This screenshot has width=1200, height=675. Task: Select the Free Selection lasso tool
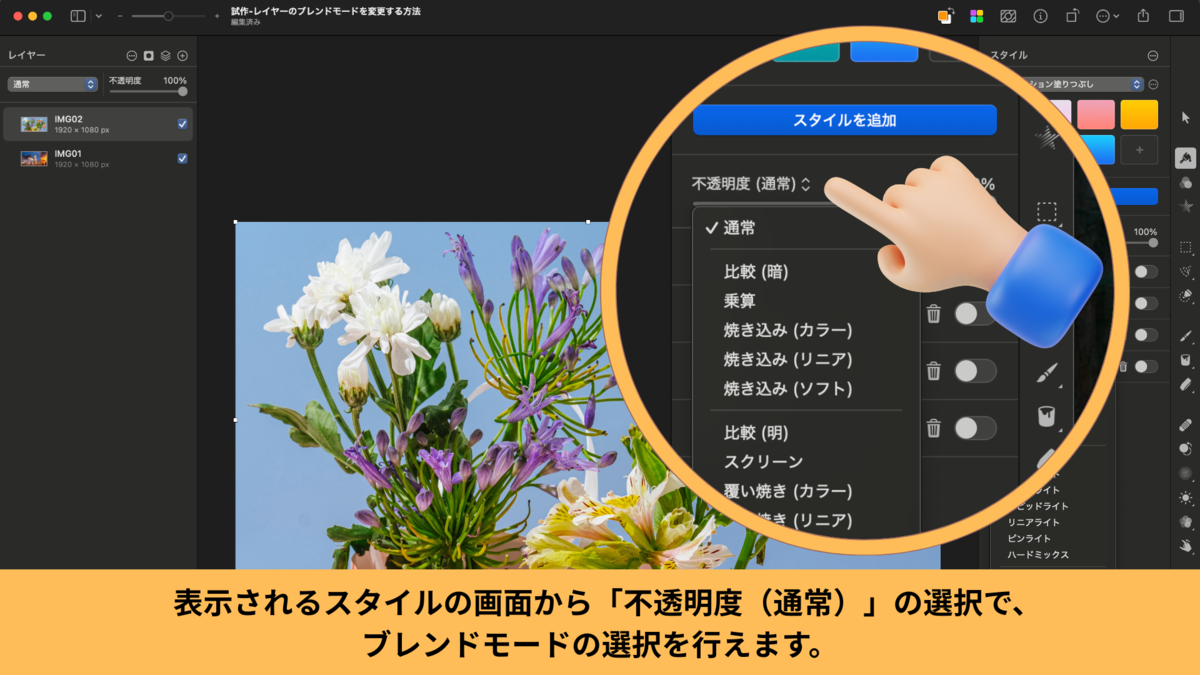(x=1186, y=271)
